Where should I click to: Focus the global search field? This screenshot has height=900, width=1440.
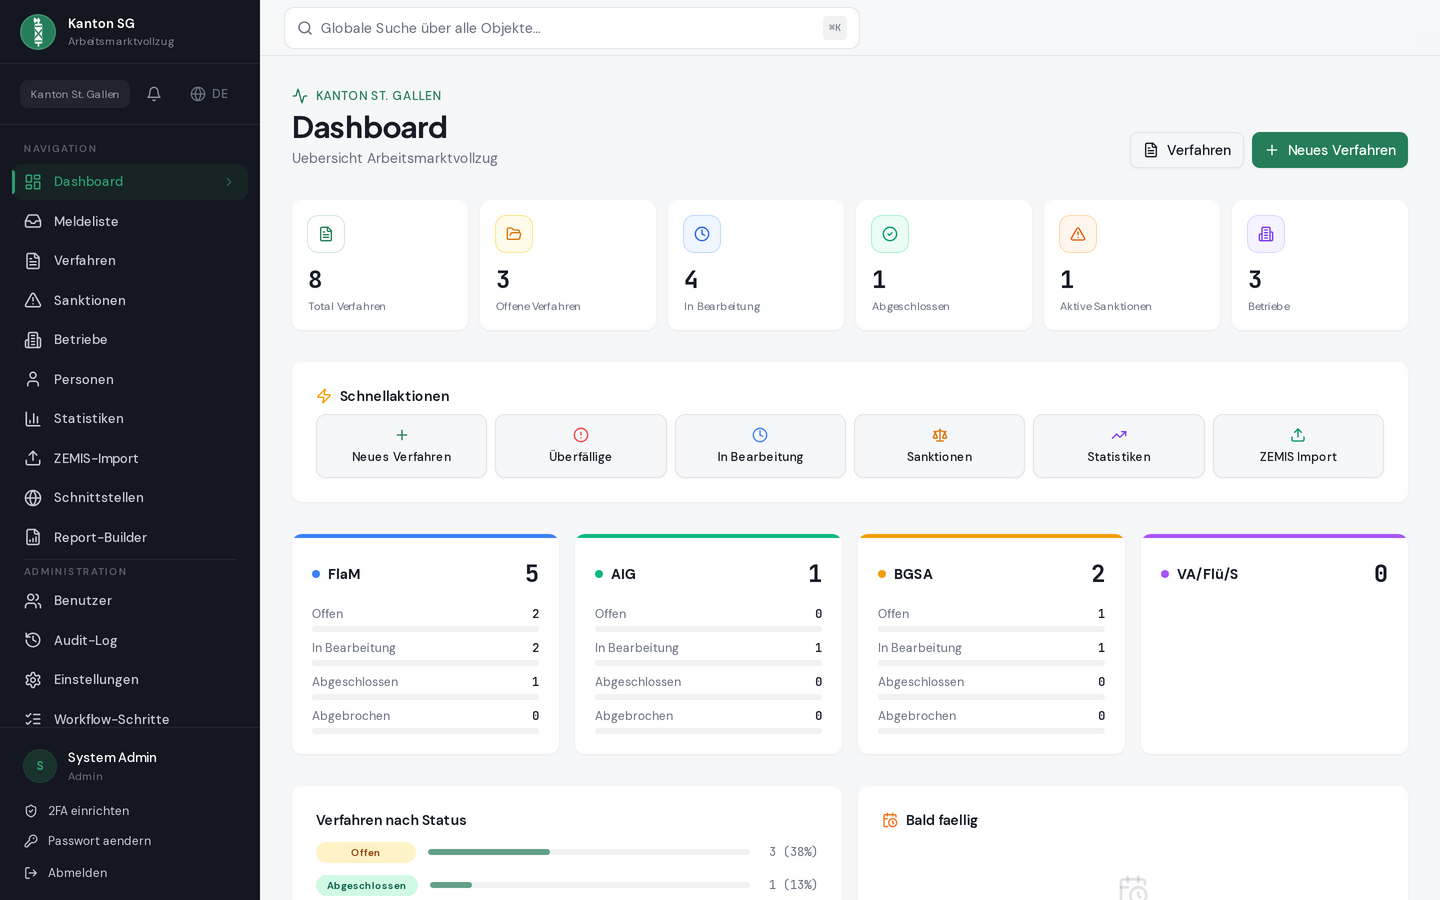tap(572, 28)
